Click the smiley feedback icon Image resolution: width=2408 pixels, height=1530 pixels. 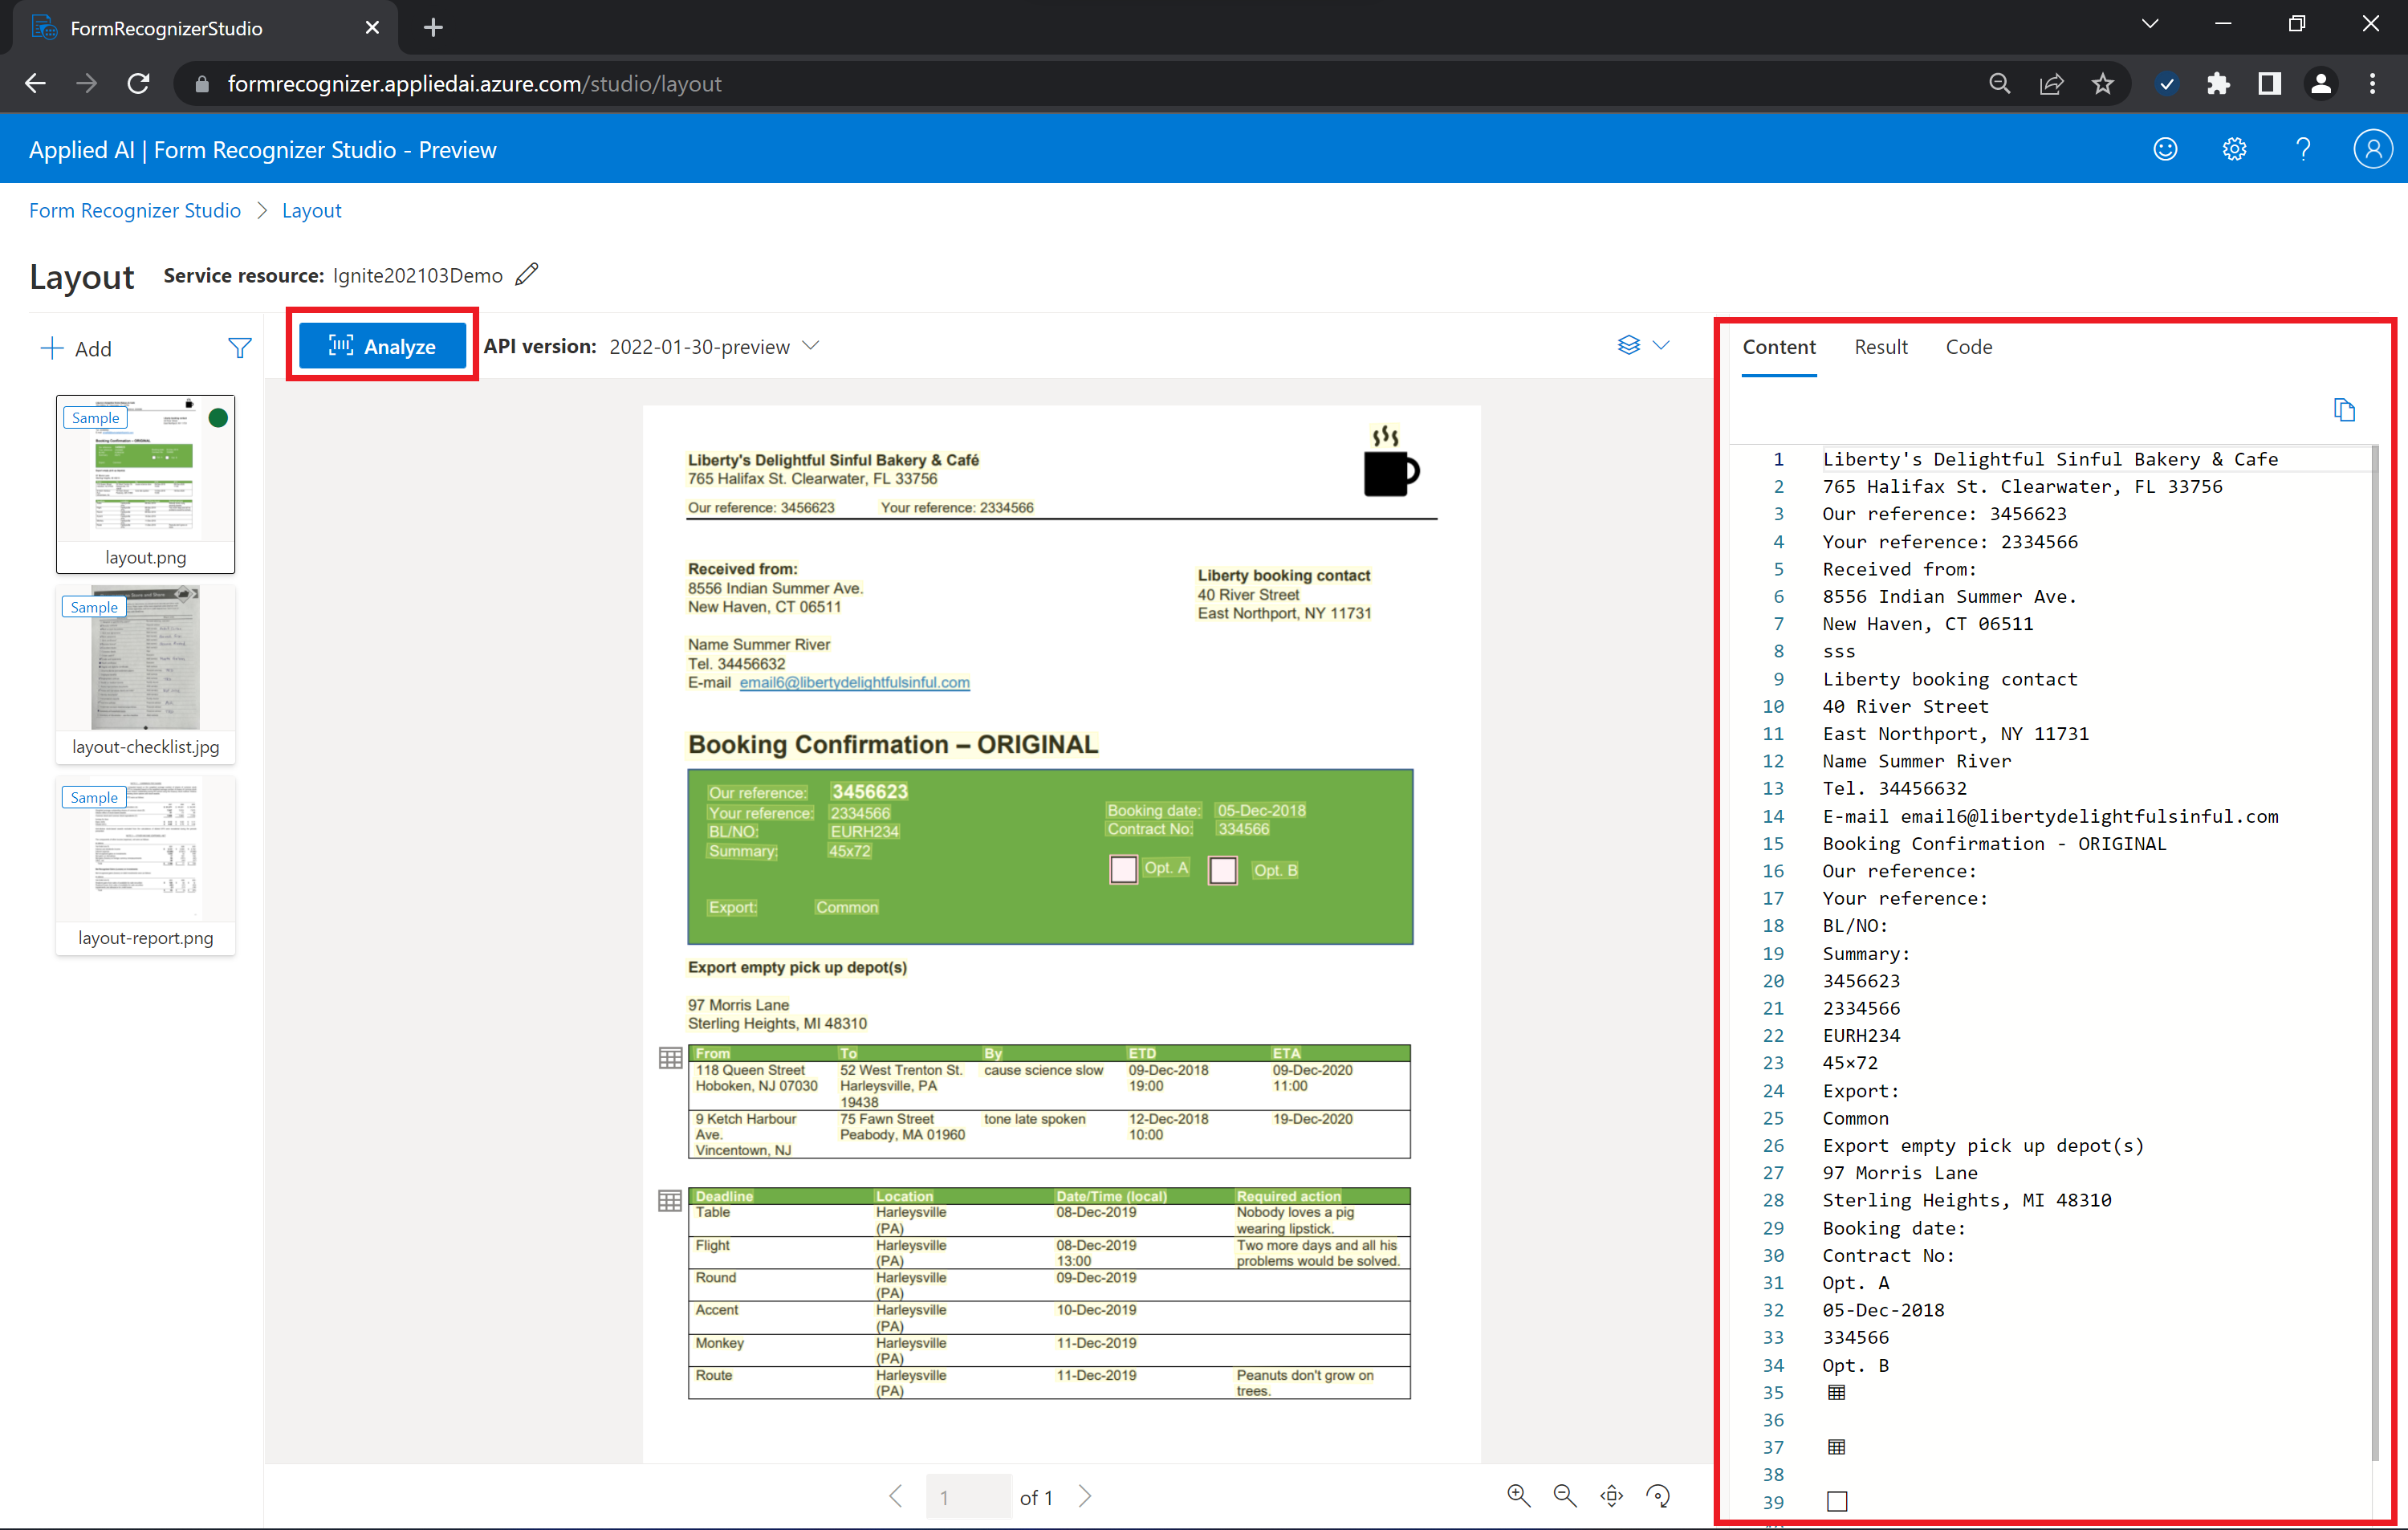2165,150
